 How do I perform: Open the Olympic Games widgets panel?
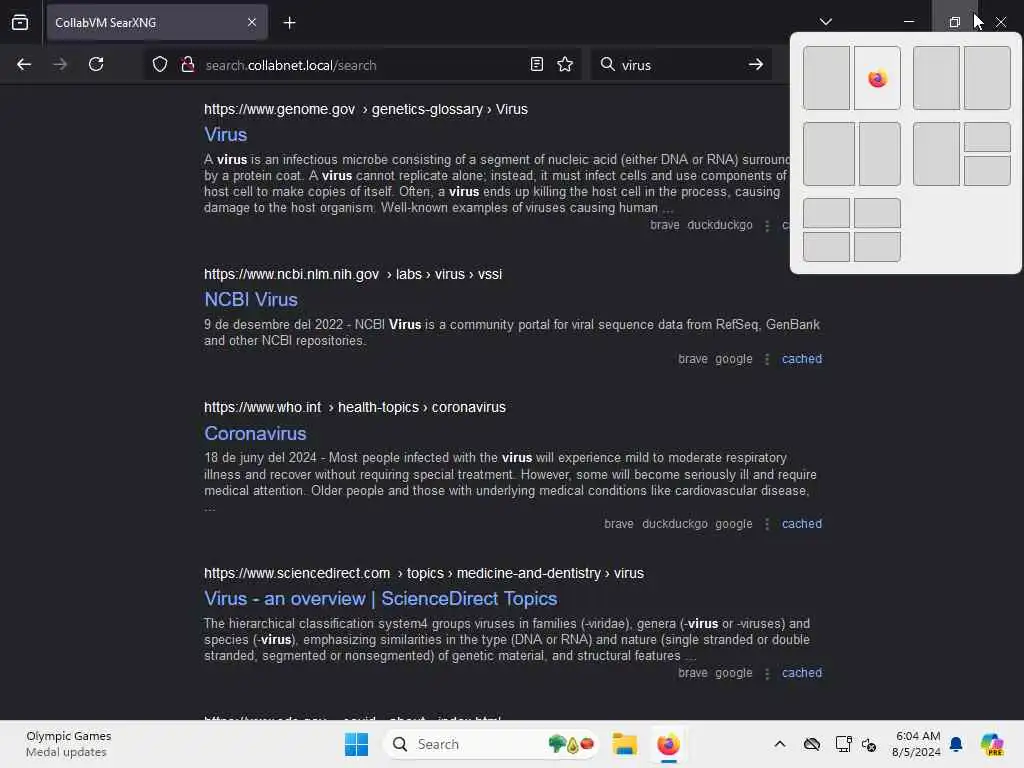click(68, 744)
